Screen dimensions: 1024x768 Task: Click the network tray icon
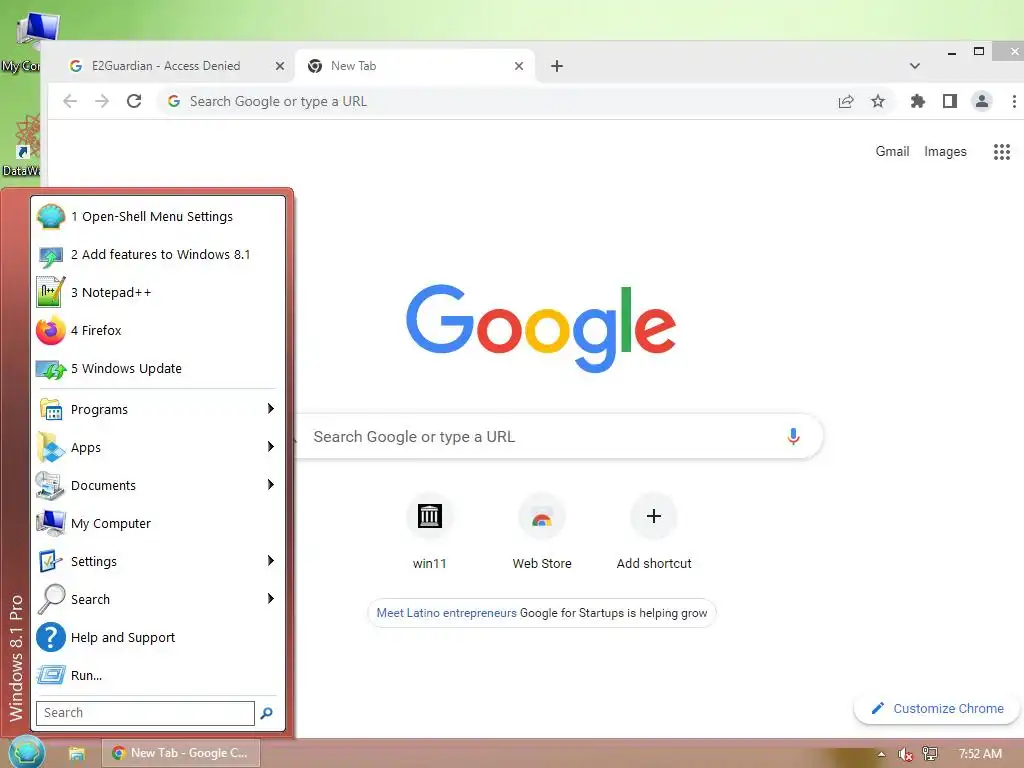point(930,754)
